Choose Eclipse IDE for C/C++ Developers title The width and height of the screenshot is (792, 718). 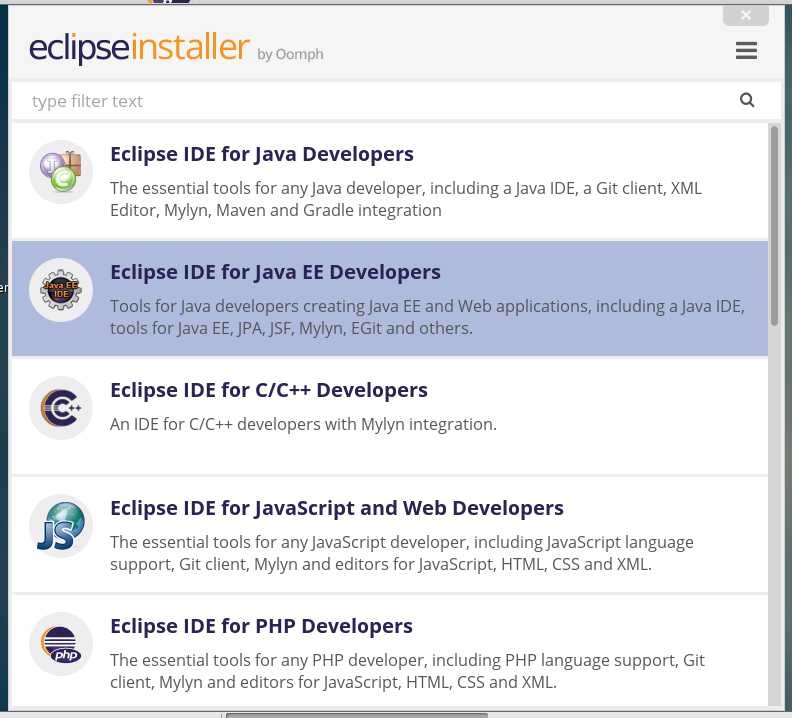pos(269,390)
